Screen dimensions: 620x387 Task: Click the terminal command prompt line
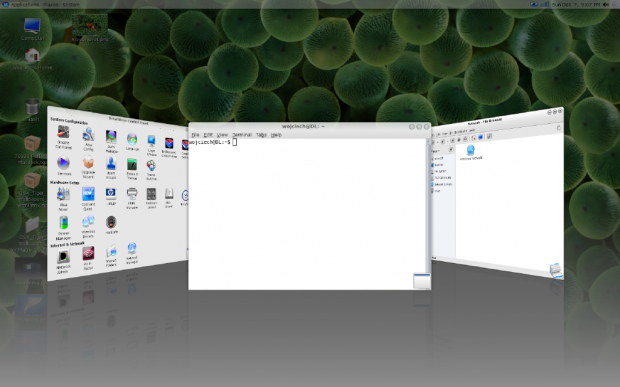(x=213, y=142)
